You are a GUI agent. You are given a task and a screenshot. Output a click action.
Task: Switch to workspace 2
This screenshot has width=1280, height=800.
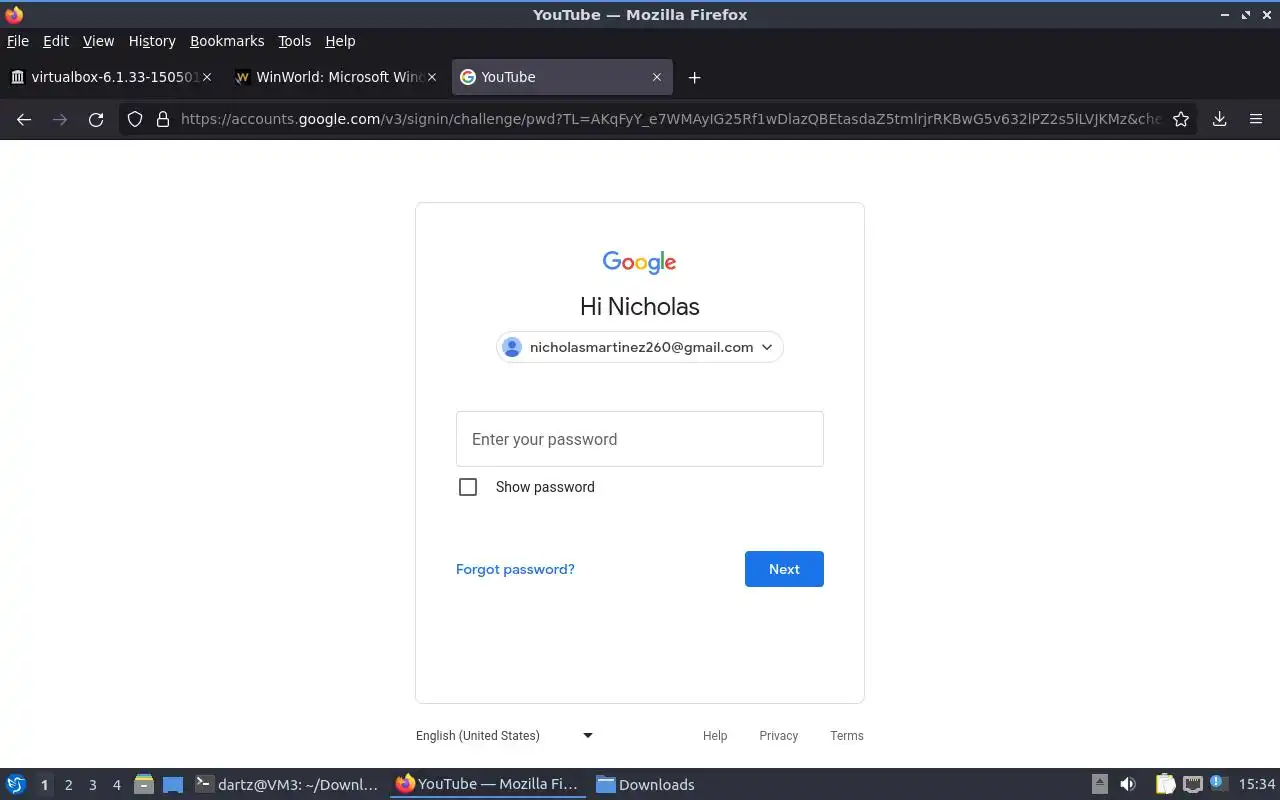point(68,785)
